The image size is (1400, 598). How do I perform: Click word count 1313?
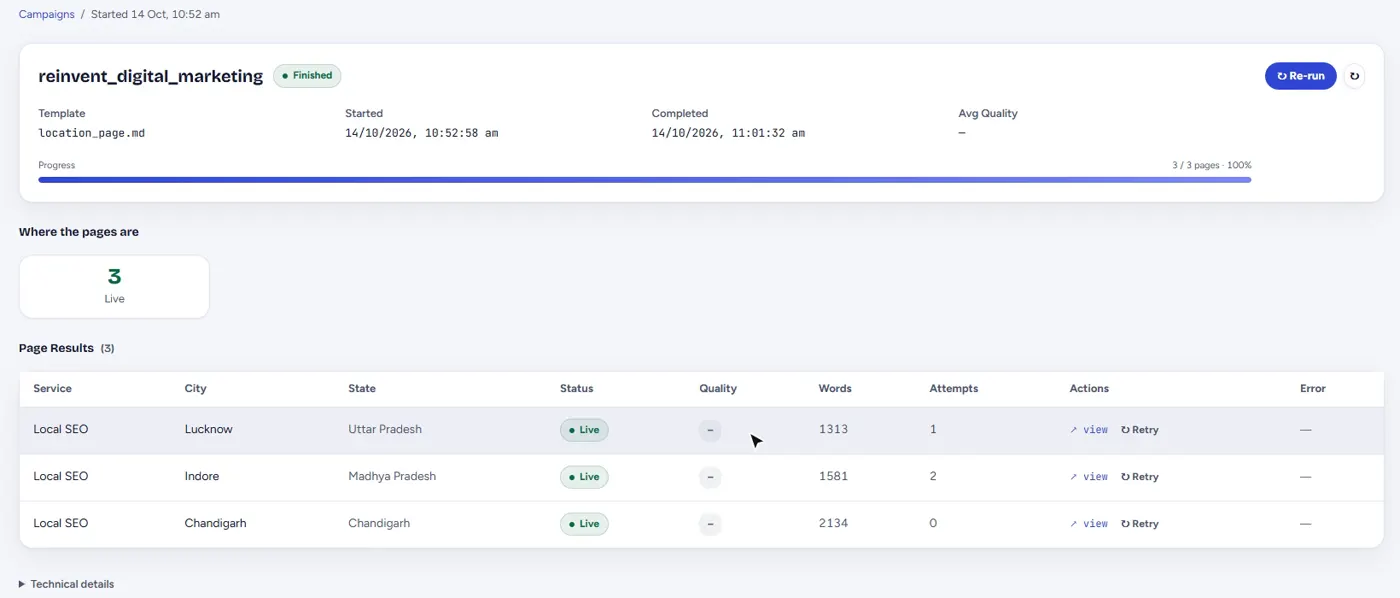point(833,429)
